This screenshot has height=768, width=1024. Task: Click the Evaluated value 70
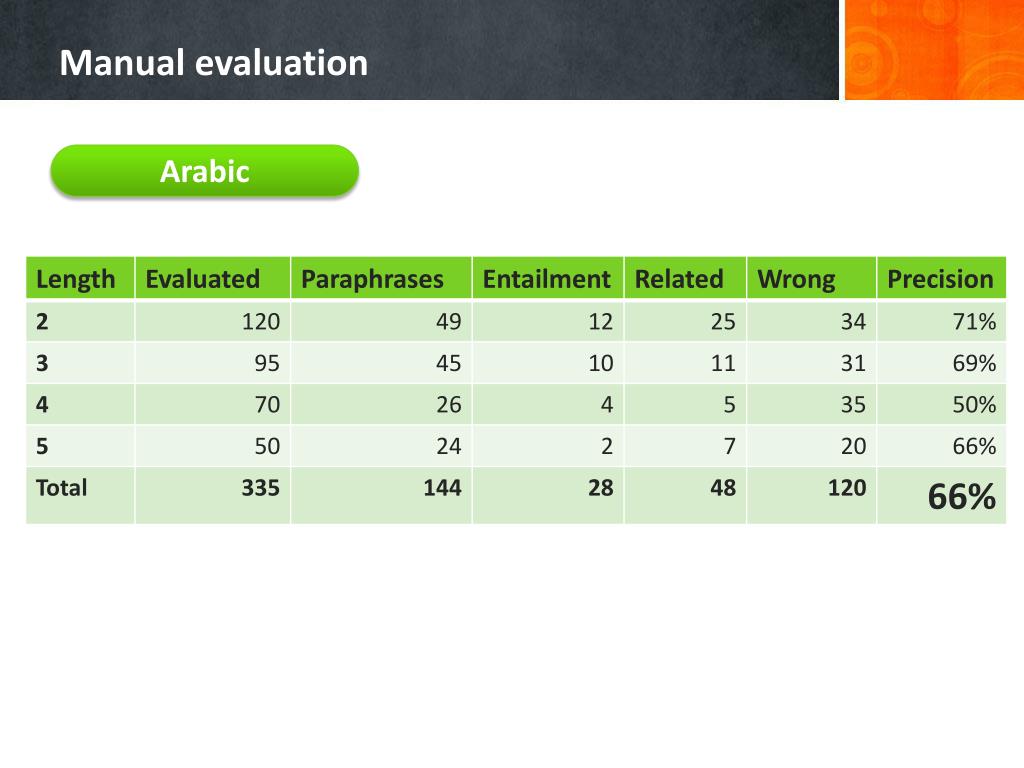point(267,404)
